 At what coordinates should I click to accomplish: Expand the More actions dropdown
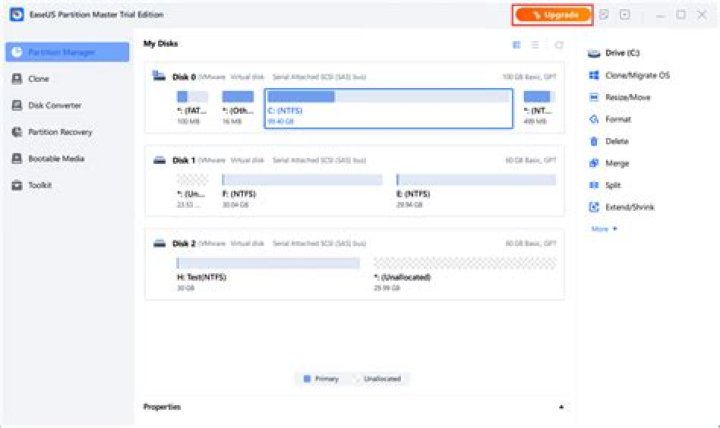coord(604,229)
